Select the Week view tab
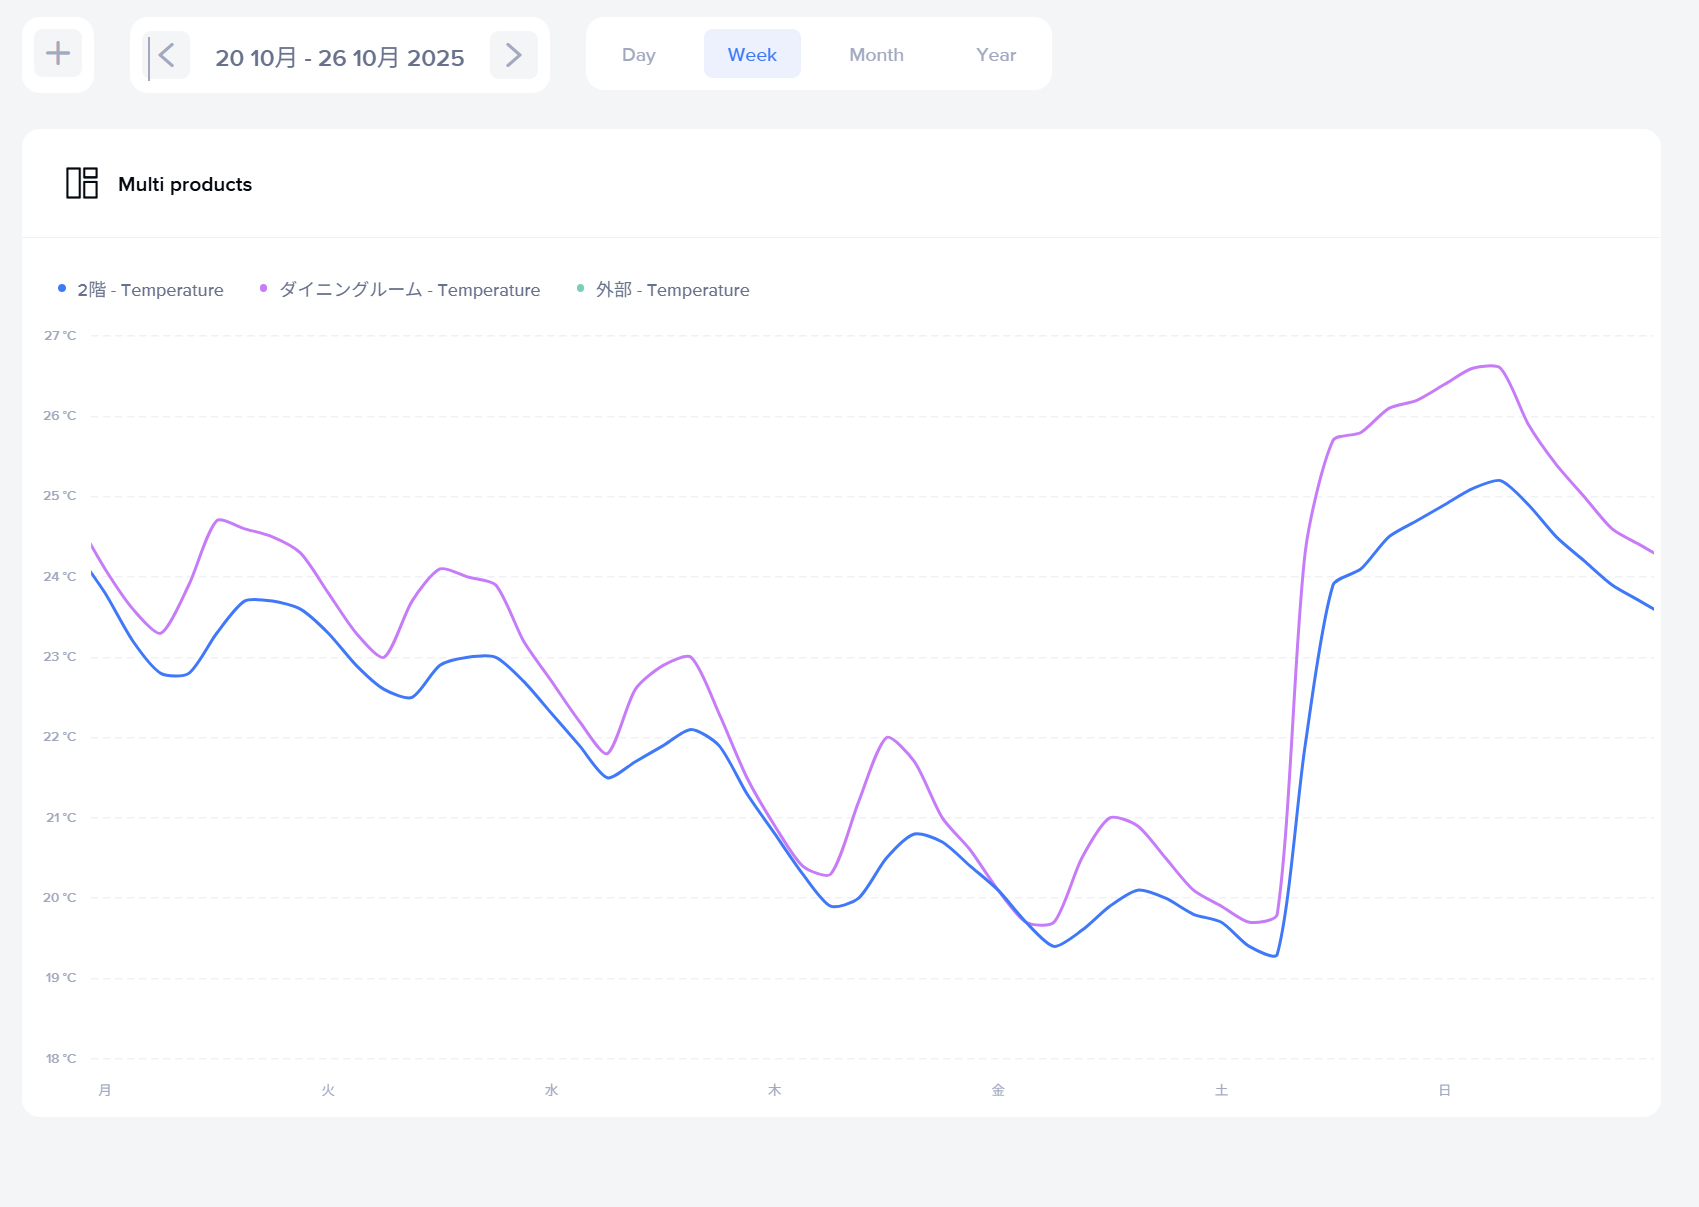Viewport: 1699px width, 1207px height. click(x=752, y=55)
